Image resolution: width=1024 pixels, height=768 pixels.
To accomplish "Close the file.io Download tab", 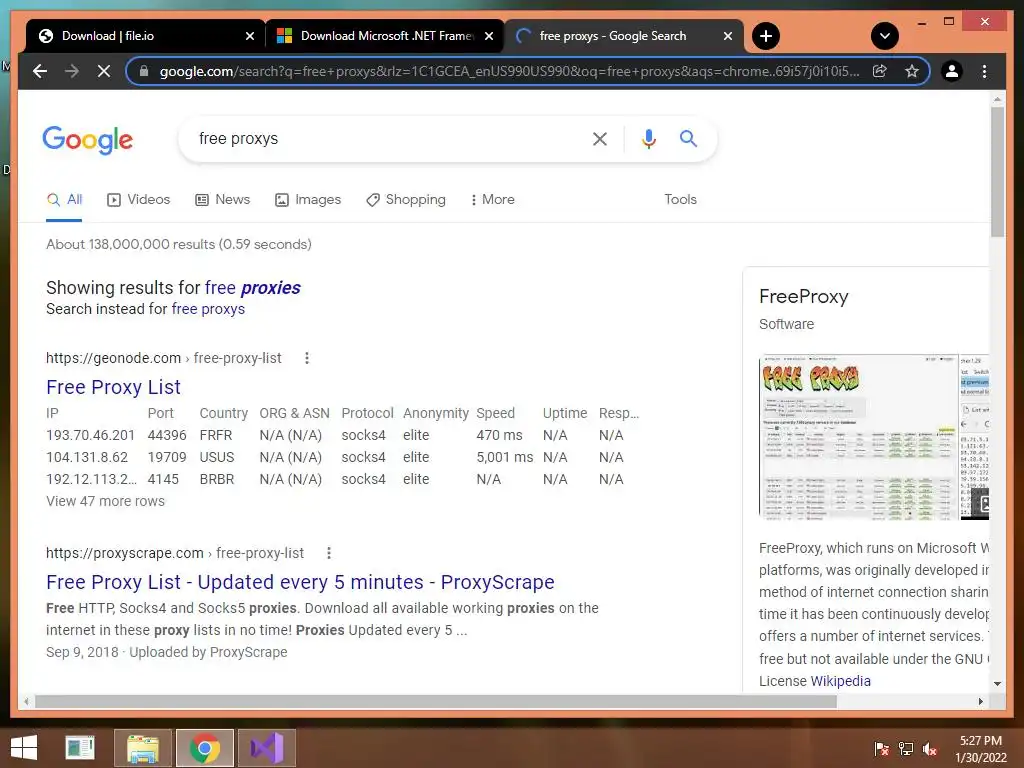I will point(249,36).
